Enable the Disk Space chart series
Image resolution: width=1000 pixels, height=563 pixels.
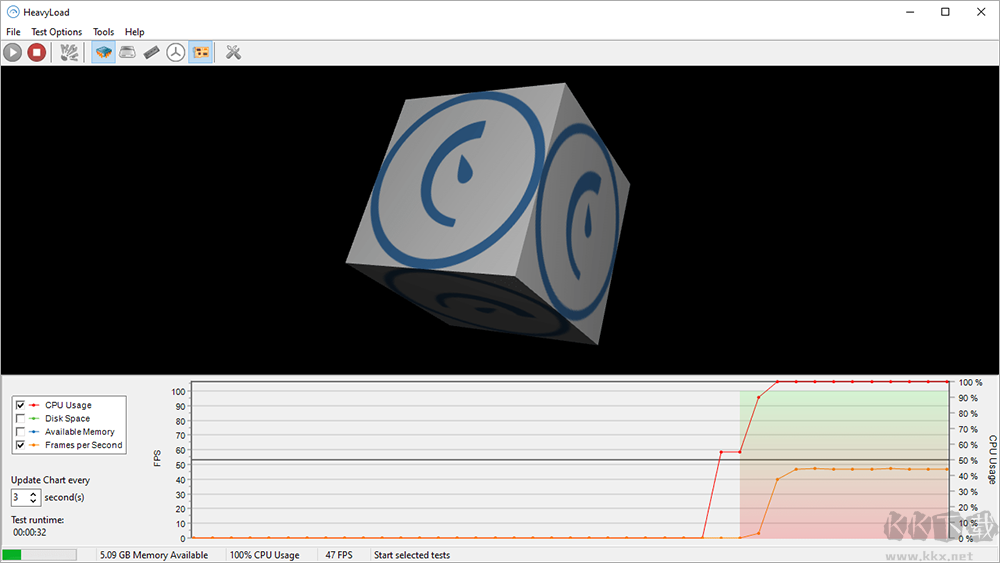pyautogui.click(x=20, y=418)
